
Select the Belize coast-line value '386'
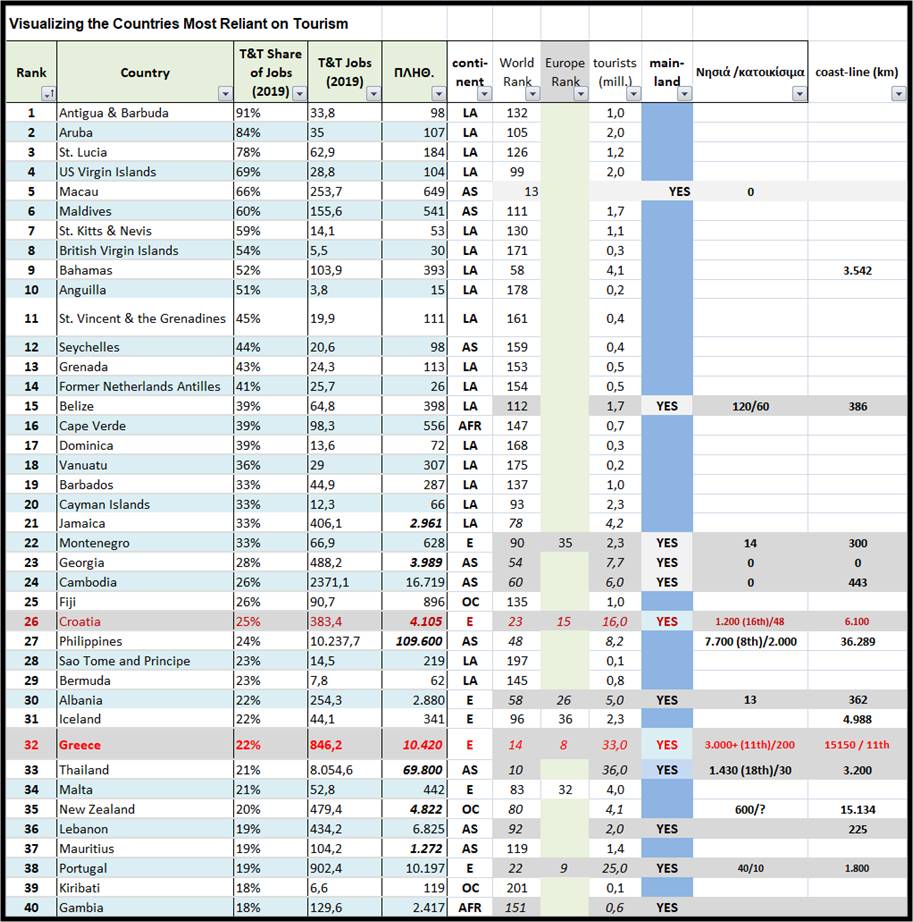857,406
